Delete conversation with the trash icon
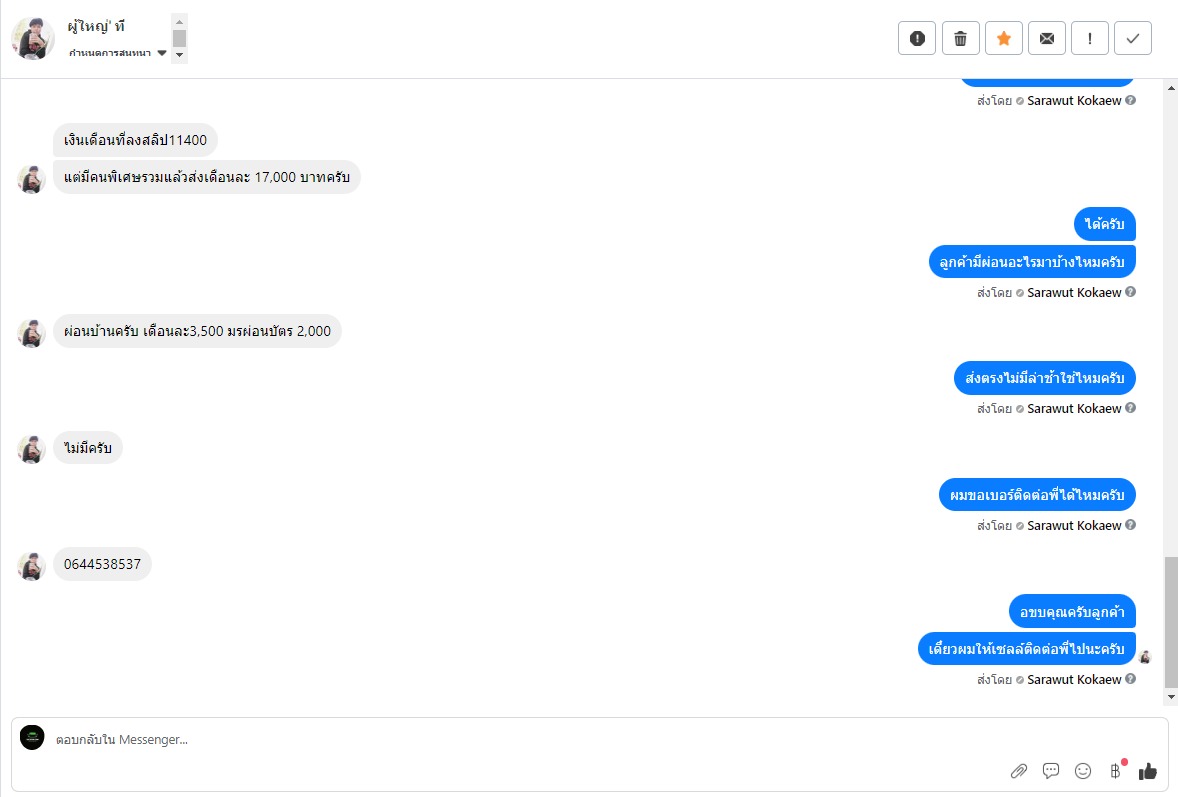The image size is (1178, 797). tap(960, 39)
